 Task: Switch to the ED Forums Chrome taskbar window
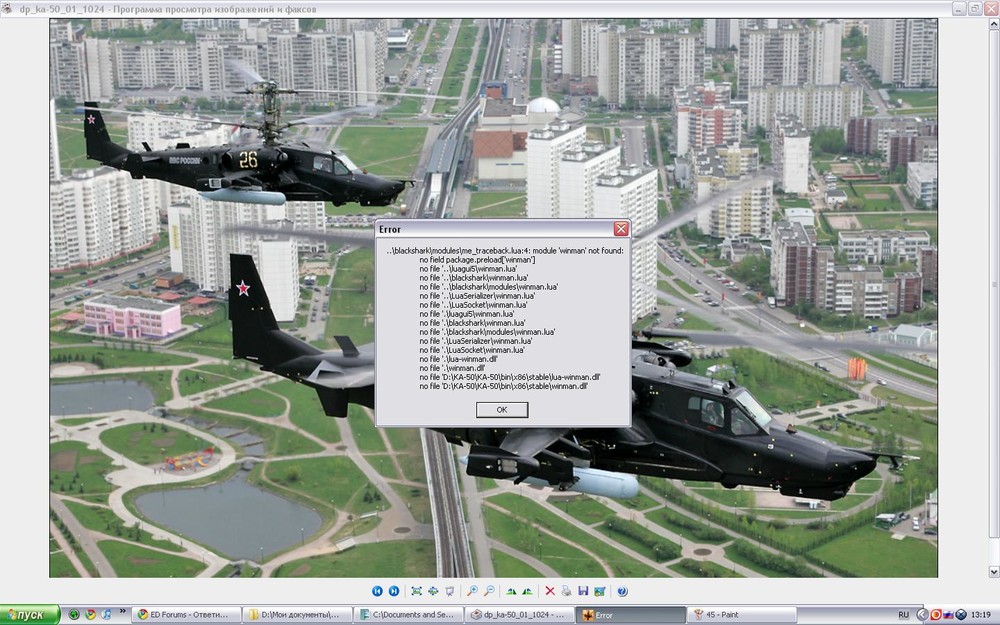(x=186, y=615)
